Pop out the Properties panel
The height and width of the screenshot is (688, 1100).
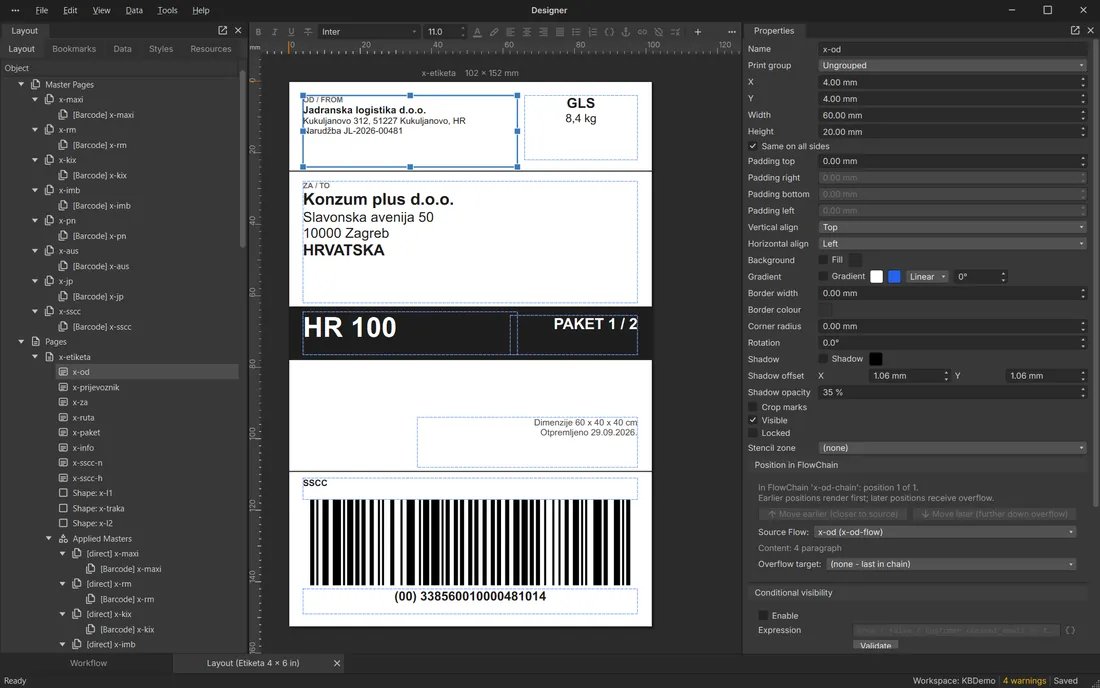(x=1075, y=30)
